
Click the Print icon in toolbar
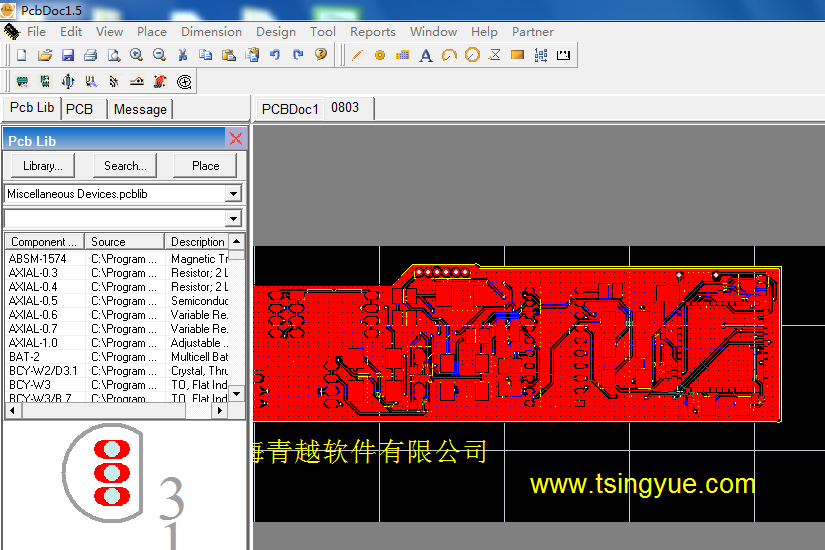90,55
